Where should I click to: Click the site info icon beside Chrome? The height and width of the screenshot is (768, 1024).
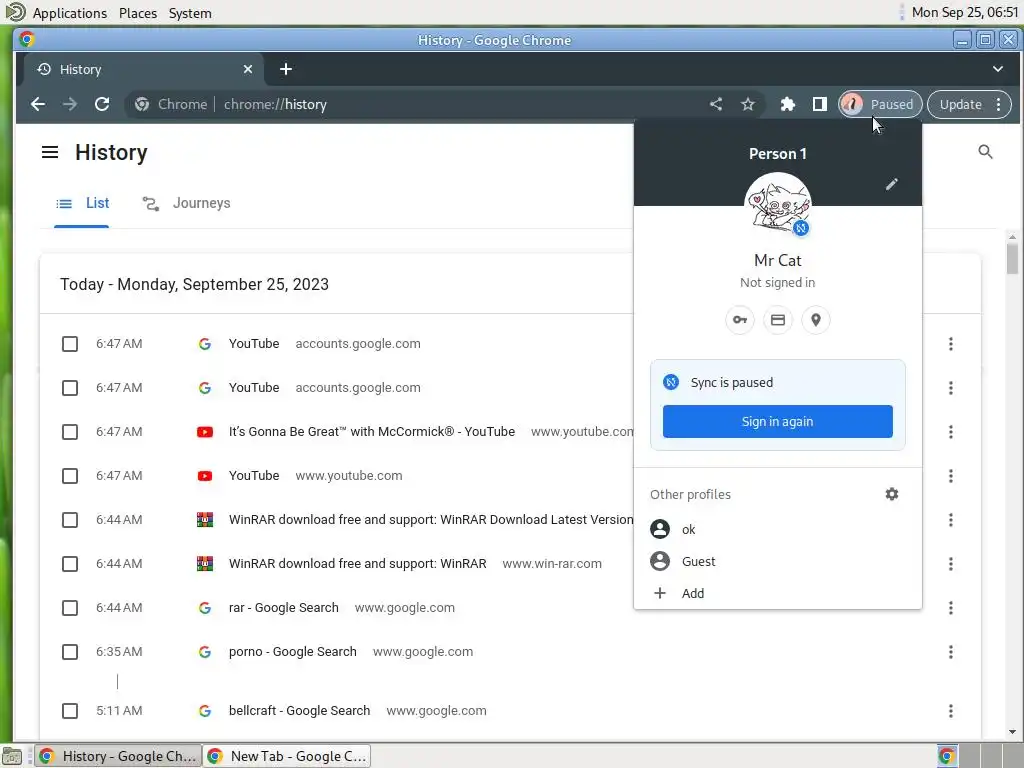[x=142, y=104]
